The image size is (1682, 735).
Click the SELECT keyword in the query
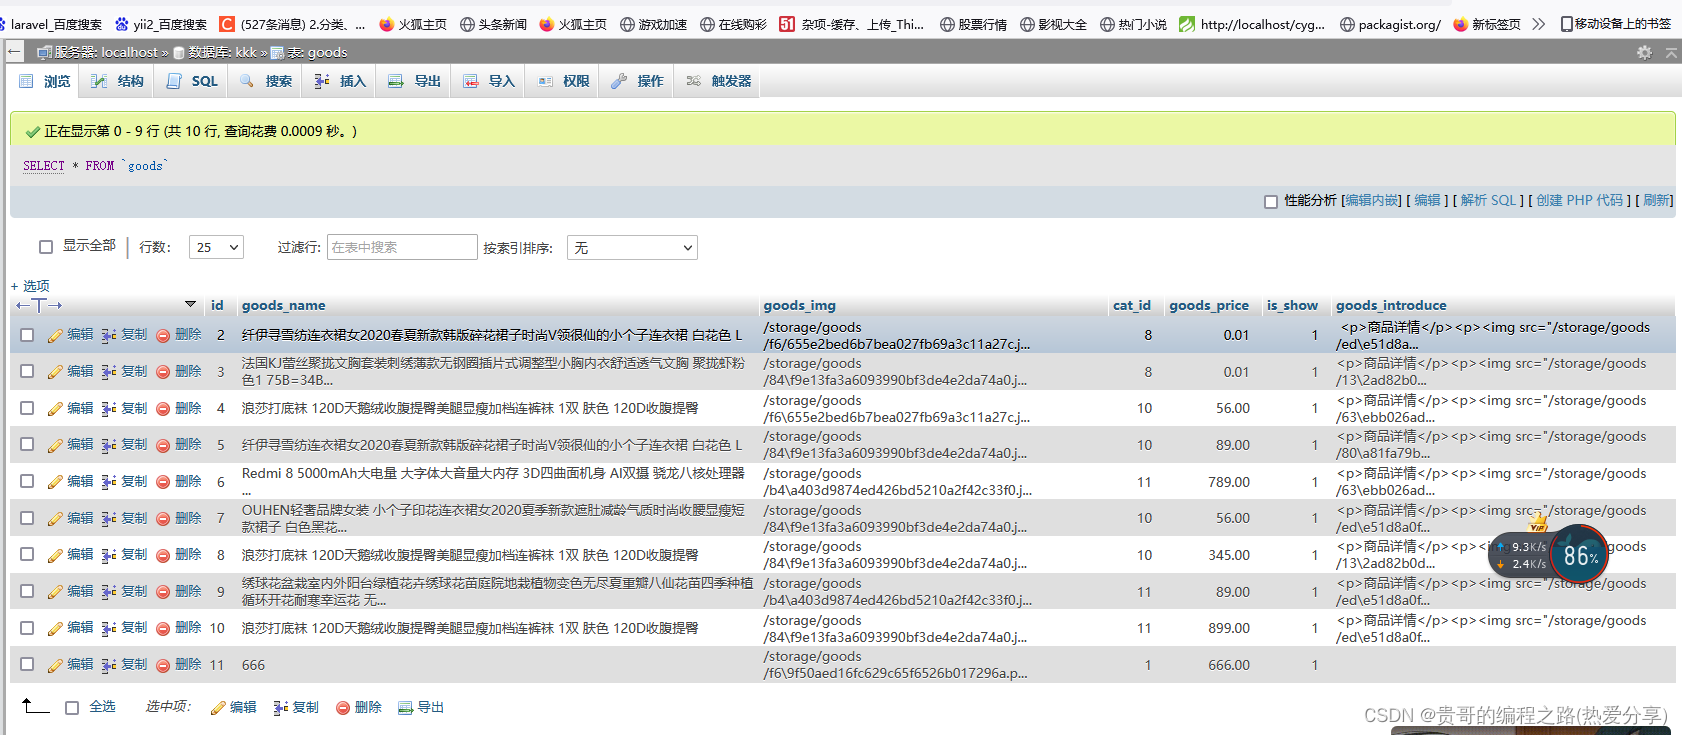[x=44, y=166]
